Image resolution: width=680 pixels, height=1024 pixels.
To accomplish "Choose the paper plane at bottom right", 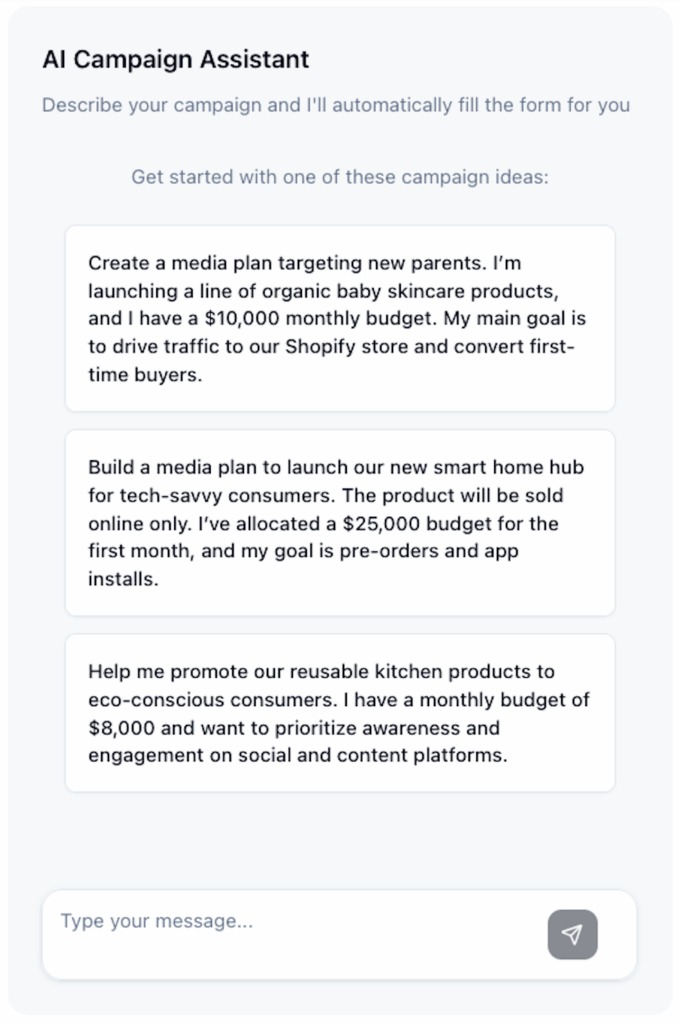I will point(572,934).
